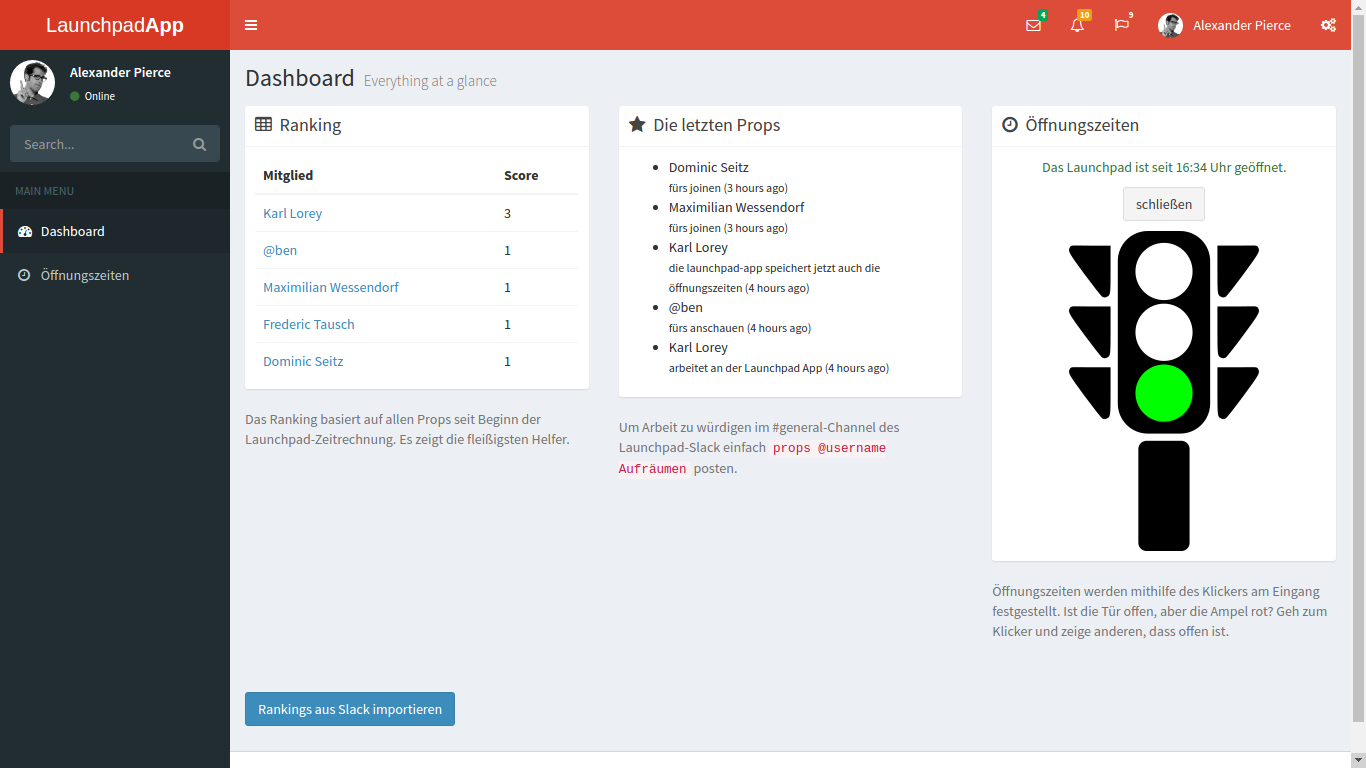The height and width of the screenshot is (768, 1366).
Task: Click the Mitglied column header
Action: 288,175
